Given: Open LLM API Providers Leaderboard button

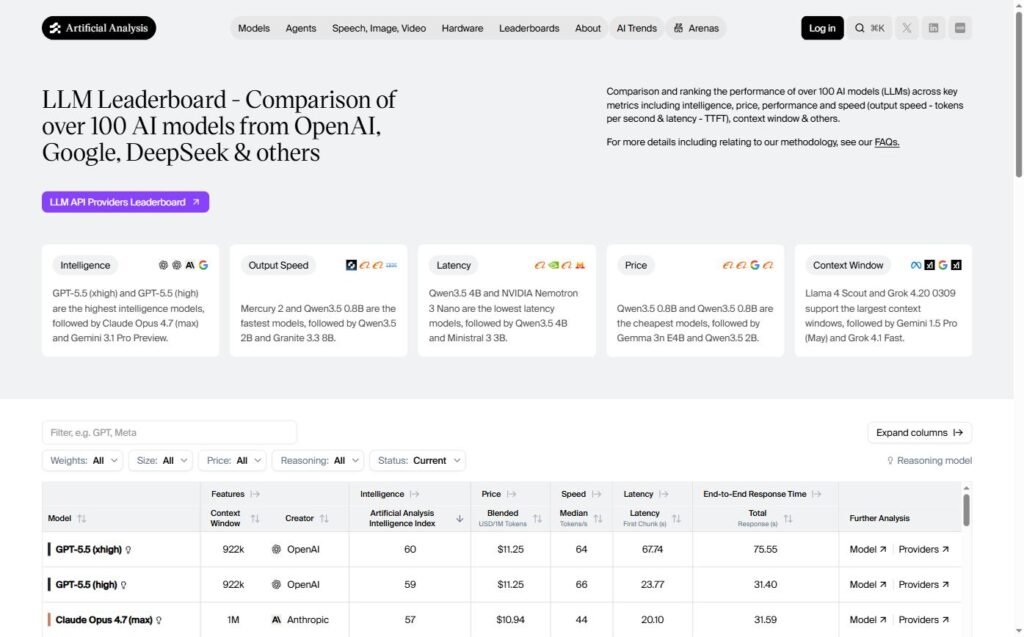Looking at the screenshot, I should click(125, 202).
